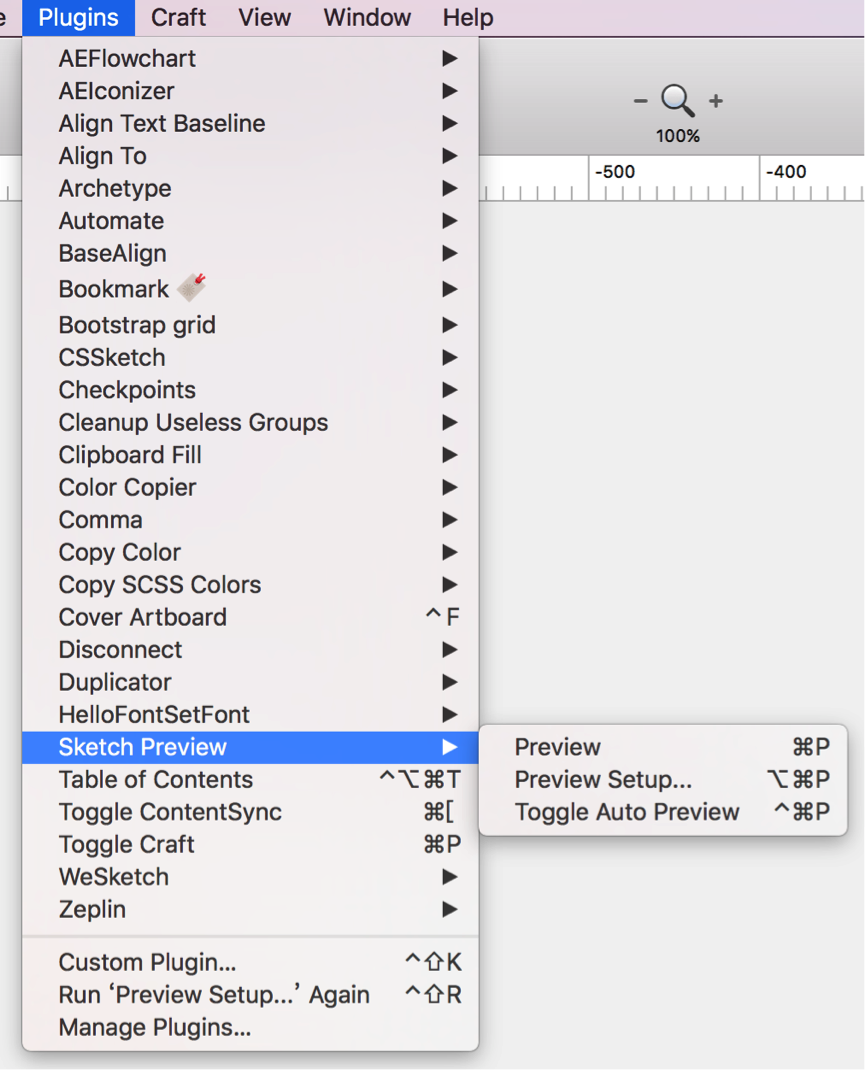Click the zoom magnifier icon
The width and height of the screenshot is (865, 1070).
677,101
